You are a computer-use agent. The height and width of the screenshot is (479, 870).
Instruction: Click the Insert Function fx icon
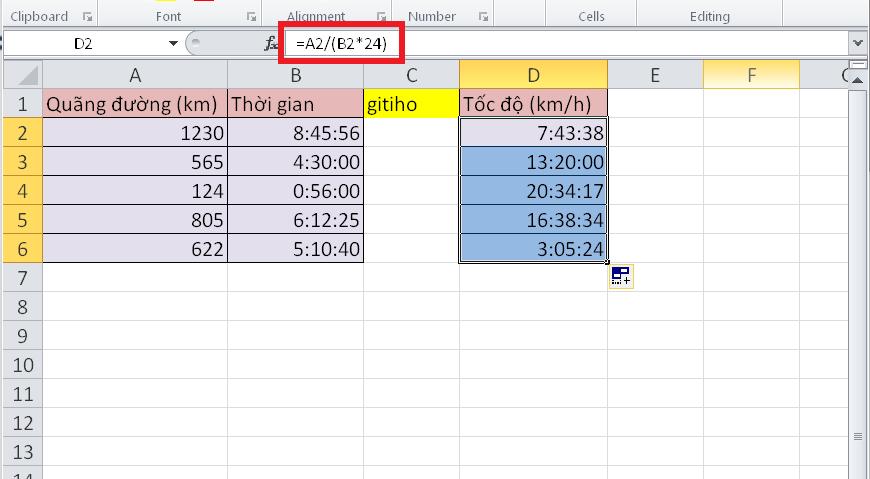(271, 43)
